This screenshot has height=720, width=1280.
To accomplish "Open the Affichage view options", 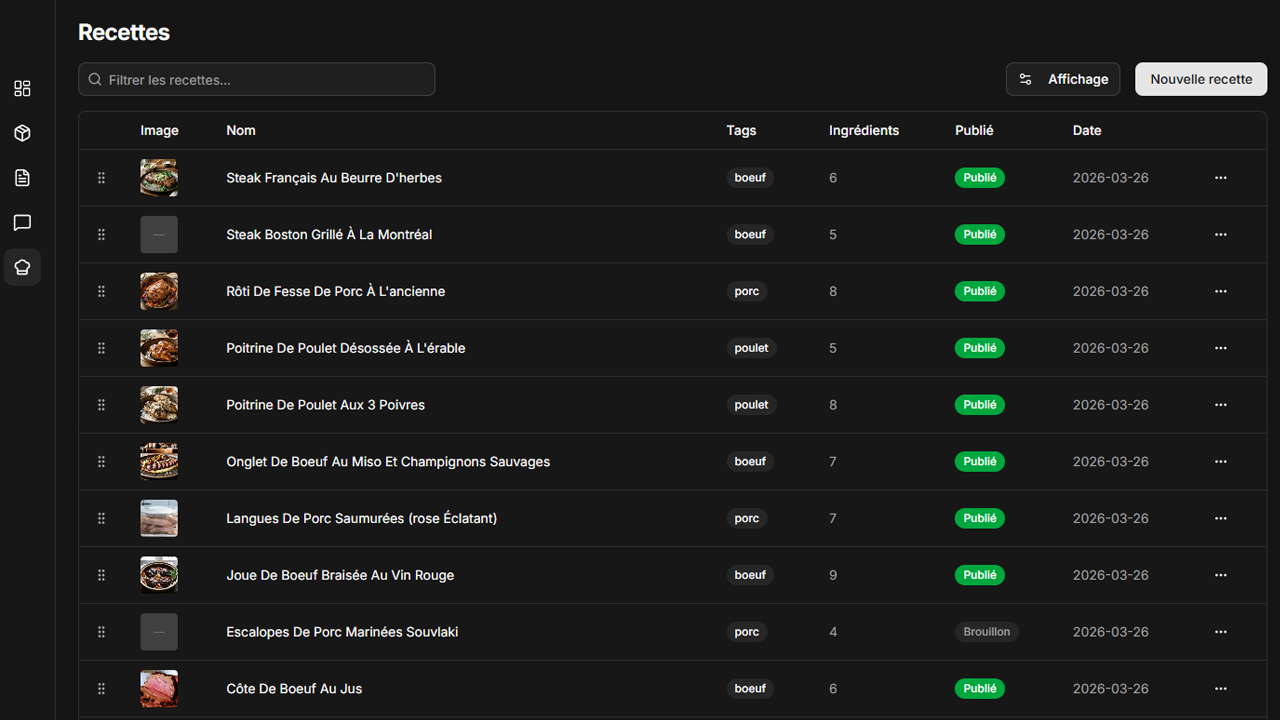I will (1063, 79).
